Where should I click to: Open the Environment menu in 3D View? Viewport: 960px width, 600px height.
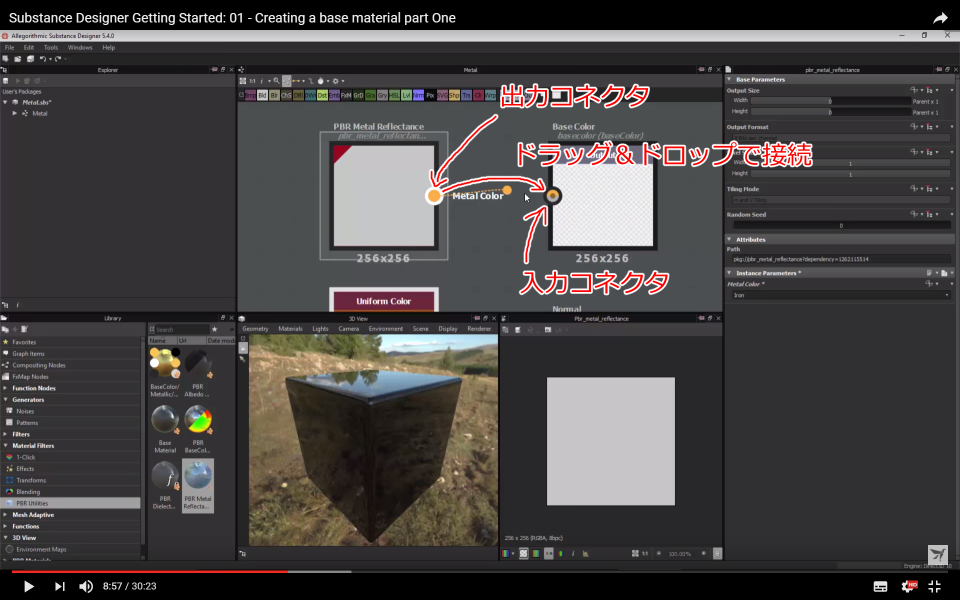386,329
